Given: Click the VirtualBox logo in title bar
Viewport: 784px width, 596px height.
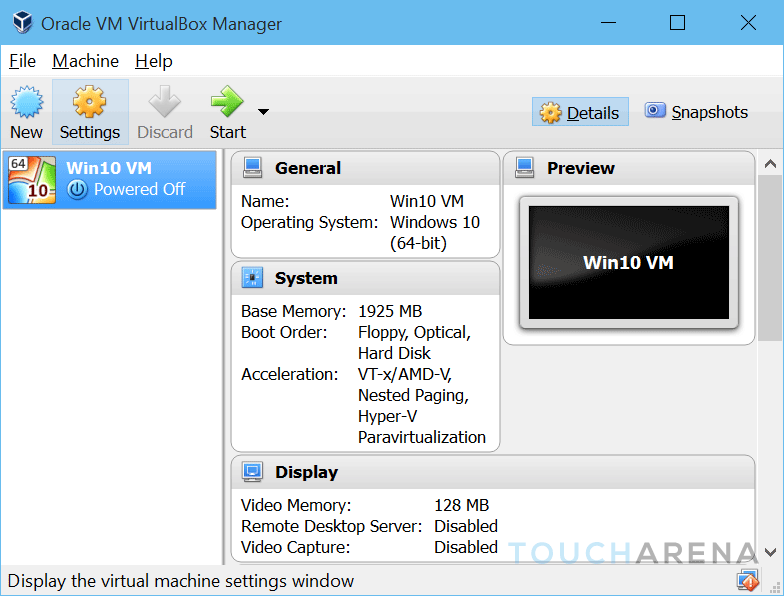Looking at the screenshot, I should (22, 23).
